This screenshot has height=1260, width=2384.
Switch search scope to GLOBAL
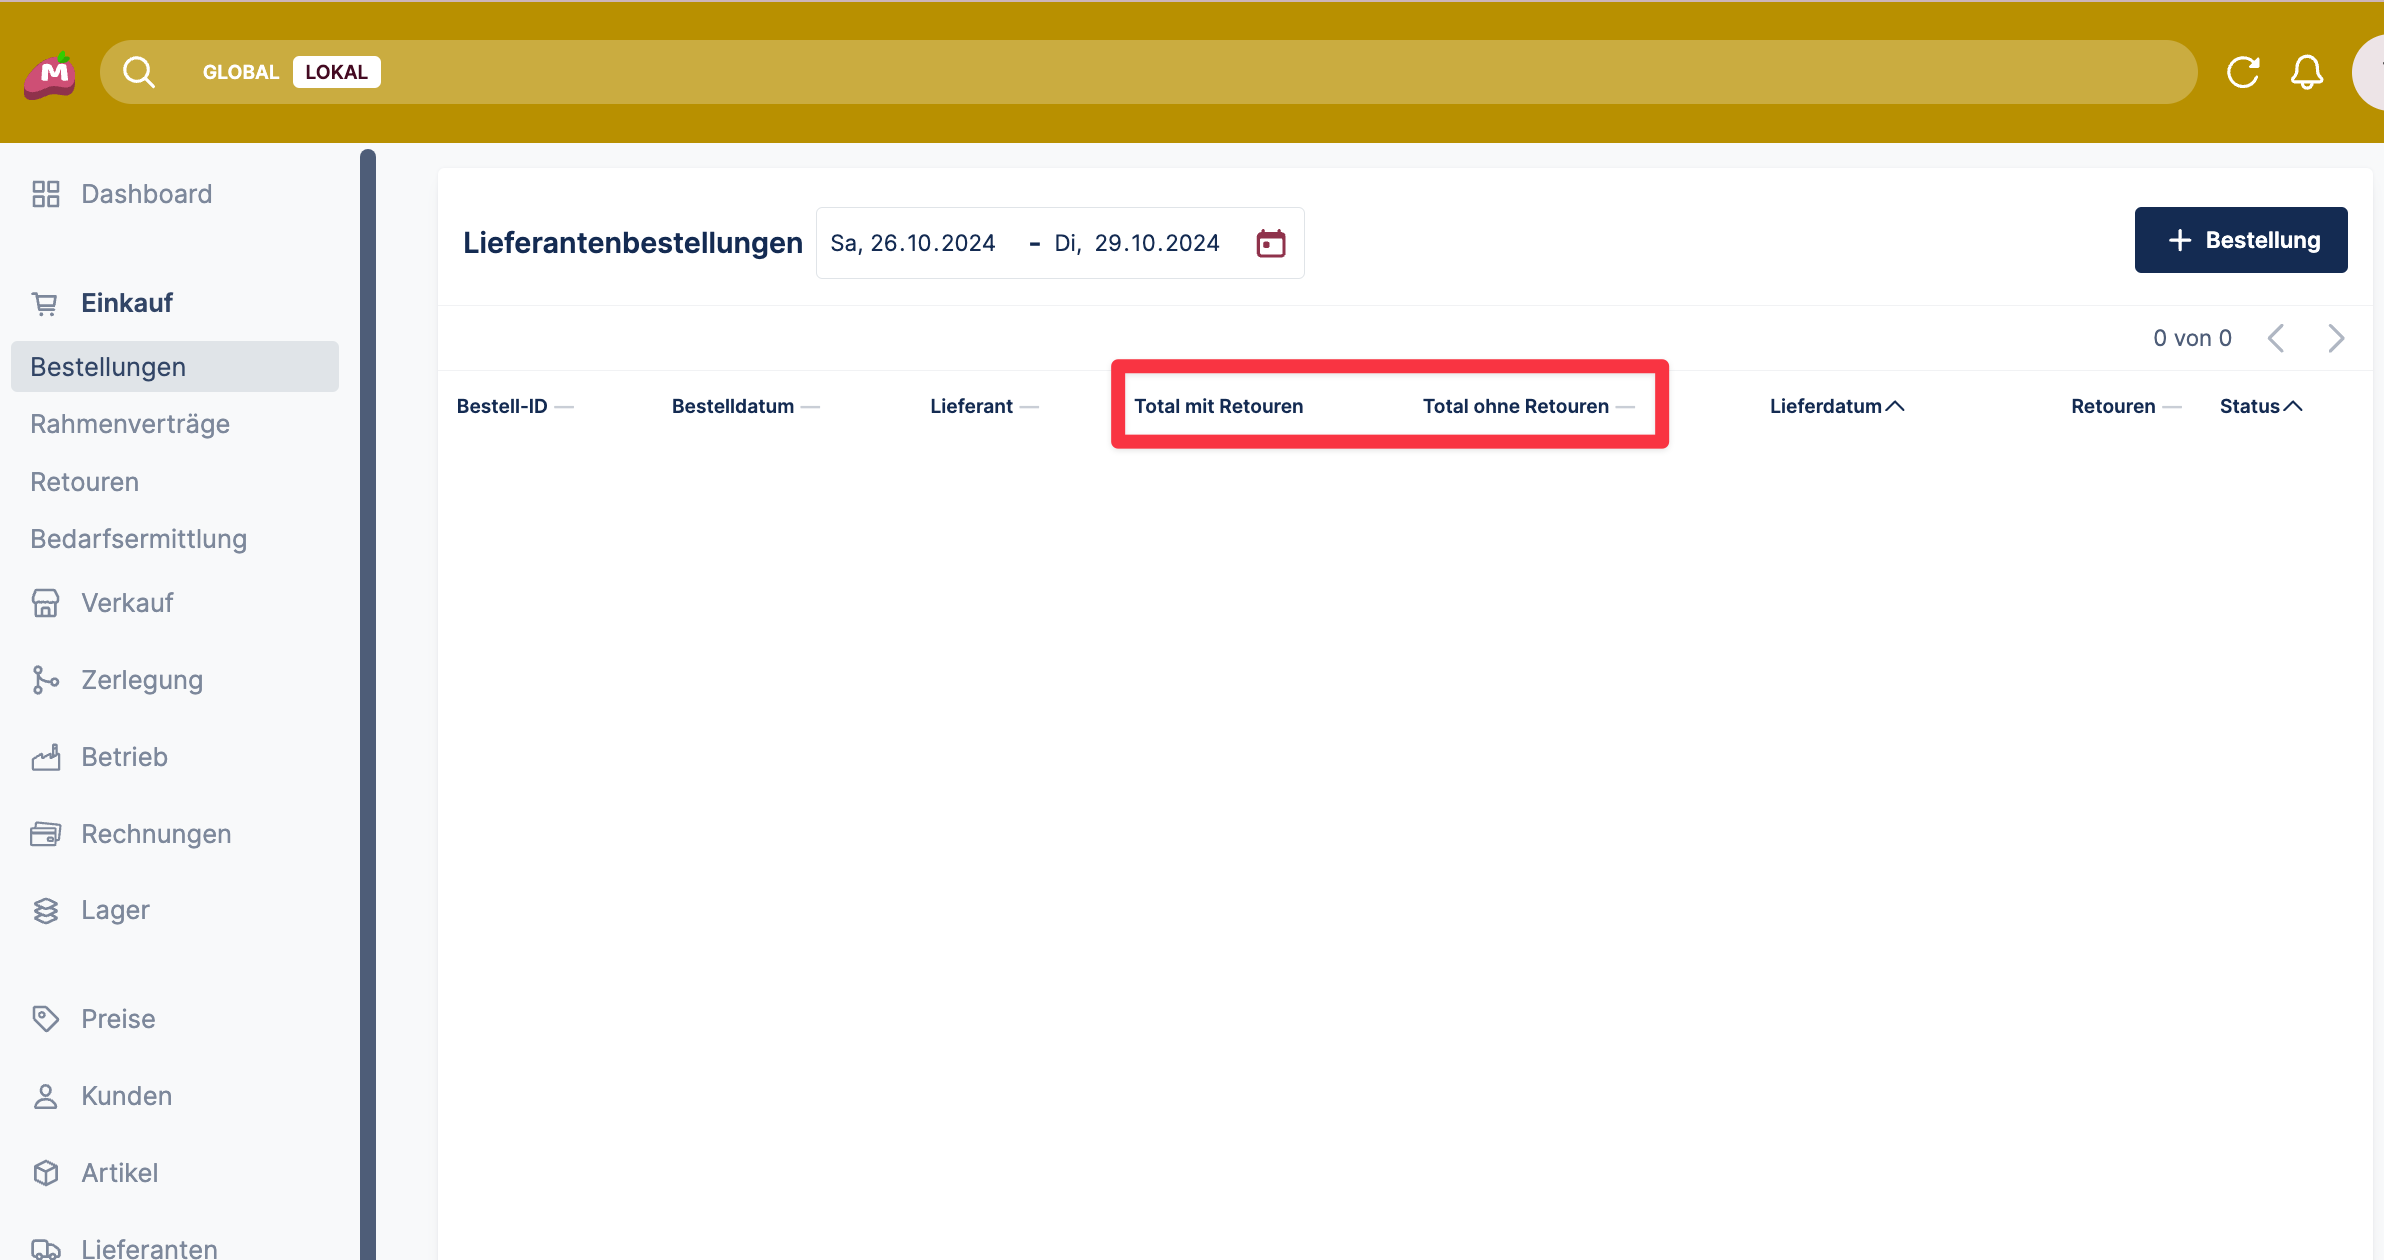click(x=240, y=72)
